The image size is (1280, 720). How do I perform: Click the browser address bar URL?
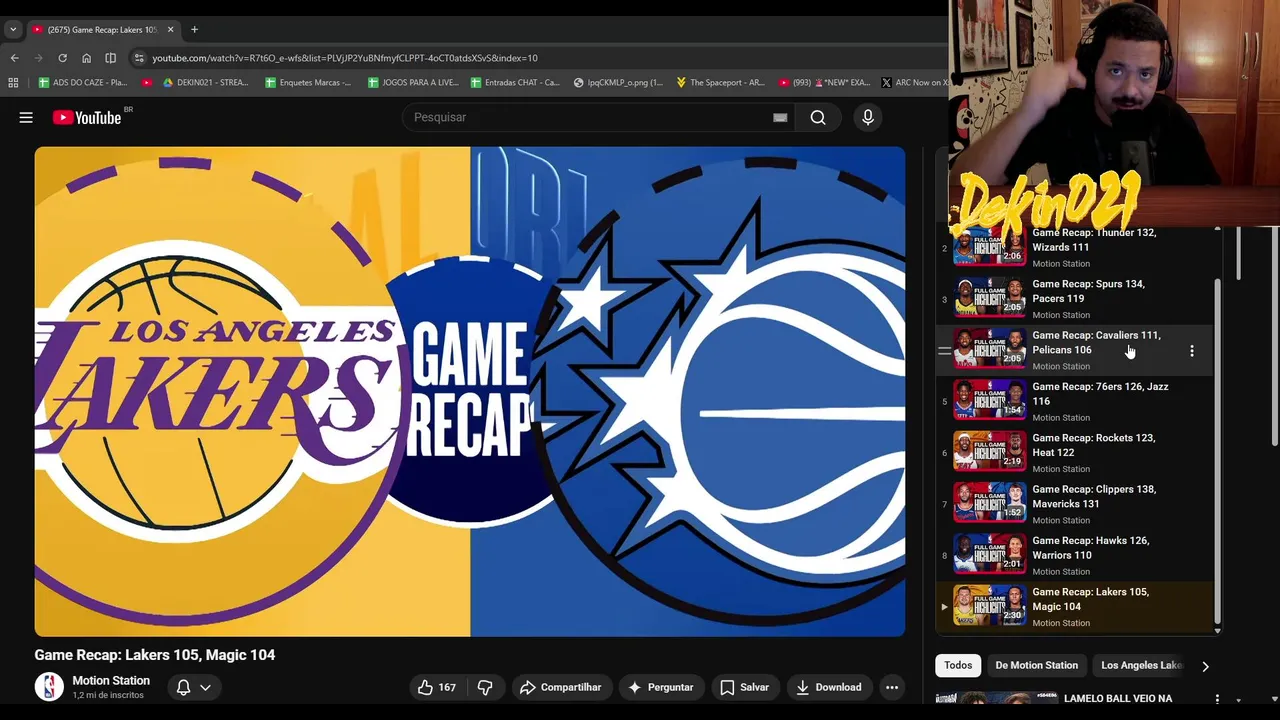point(345,58)
